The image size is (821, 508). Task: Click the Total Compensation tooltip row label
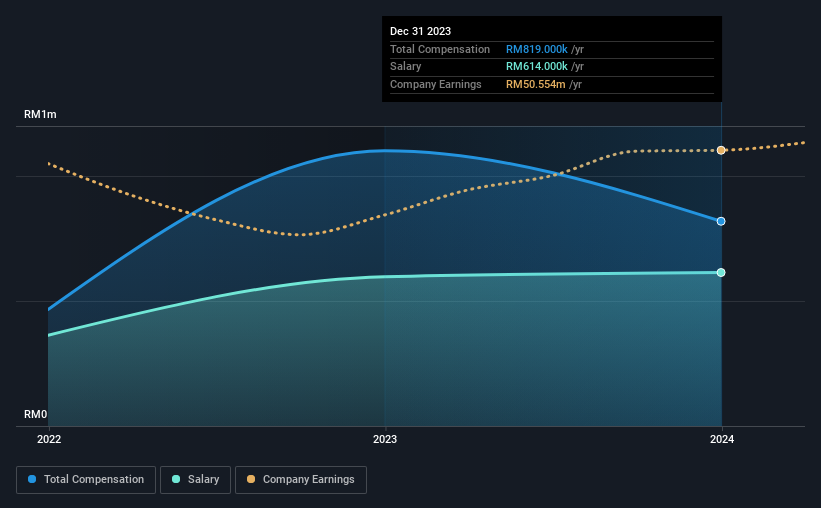pos(440,49)
